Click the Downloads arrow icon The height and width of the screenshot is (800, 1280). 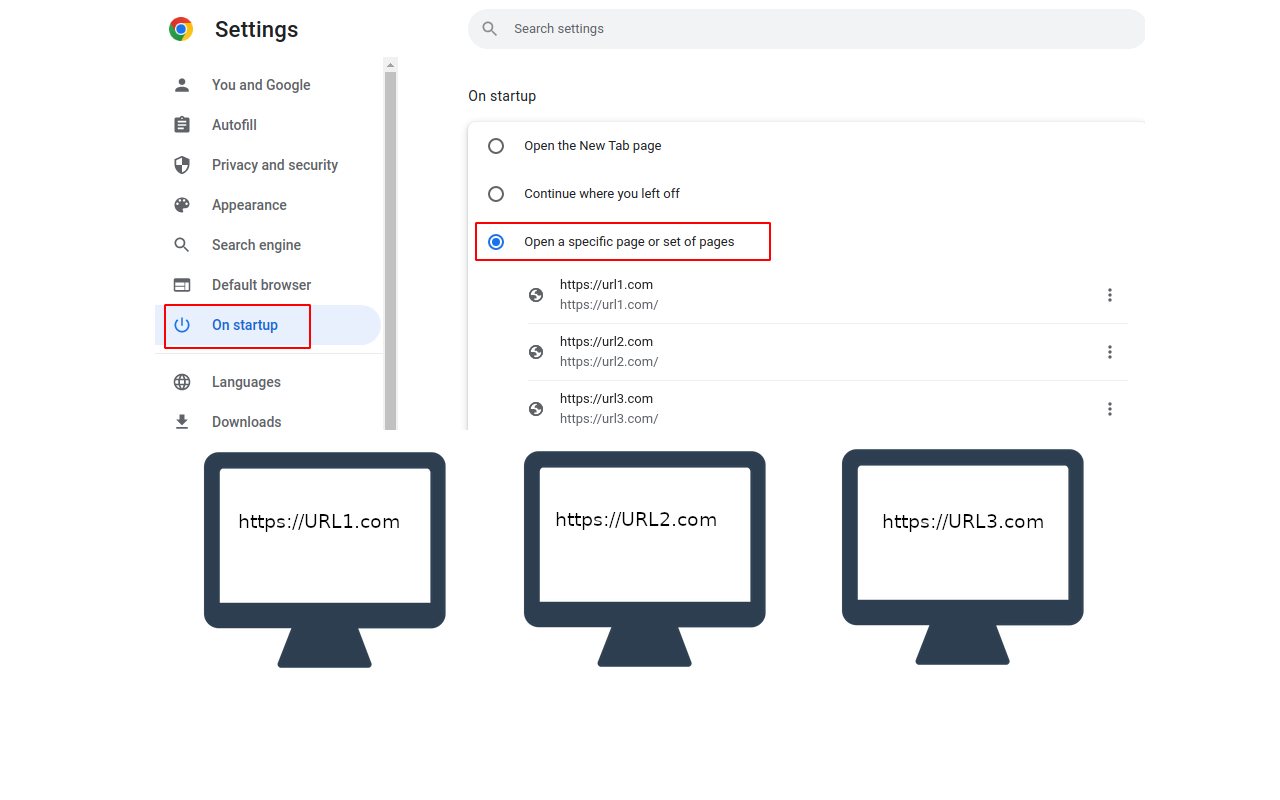[182, 422]
